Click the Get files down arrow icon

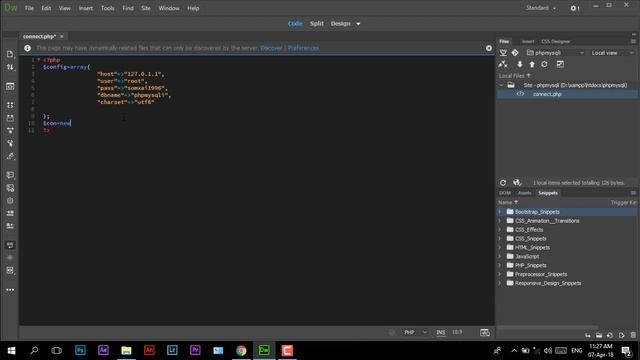click(520, 64)
